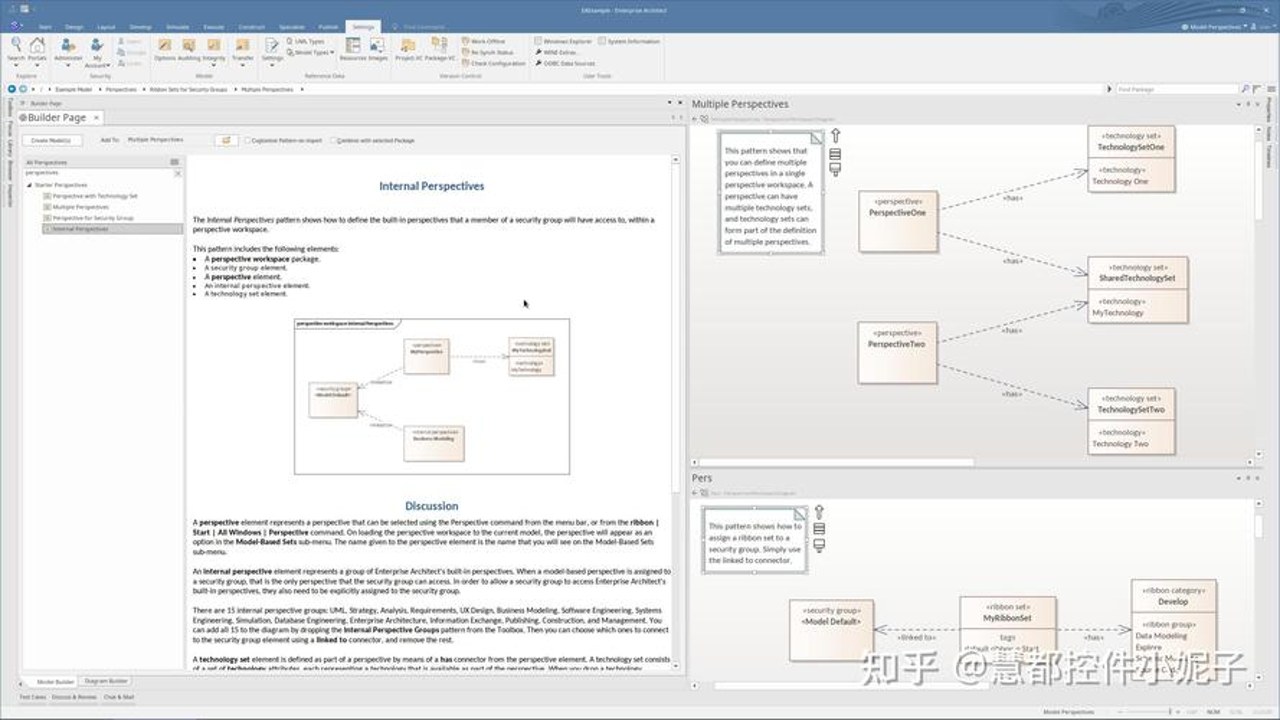
Task: Select the MyRibbonSet element in lower diagram
Action: (1008, 629)
